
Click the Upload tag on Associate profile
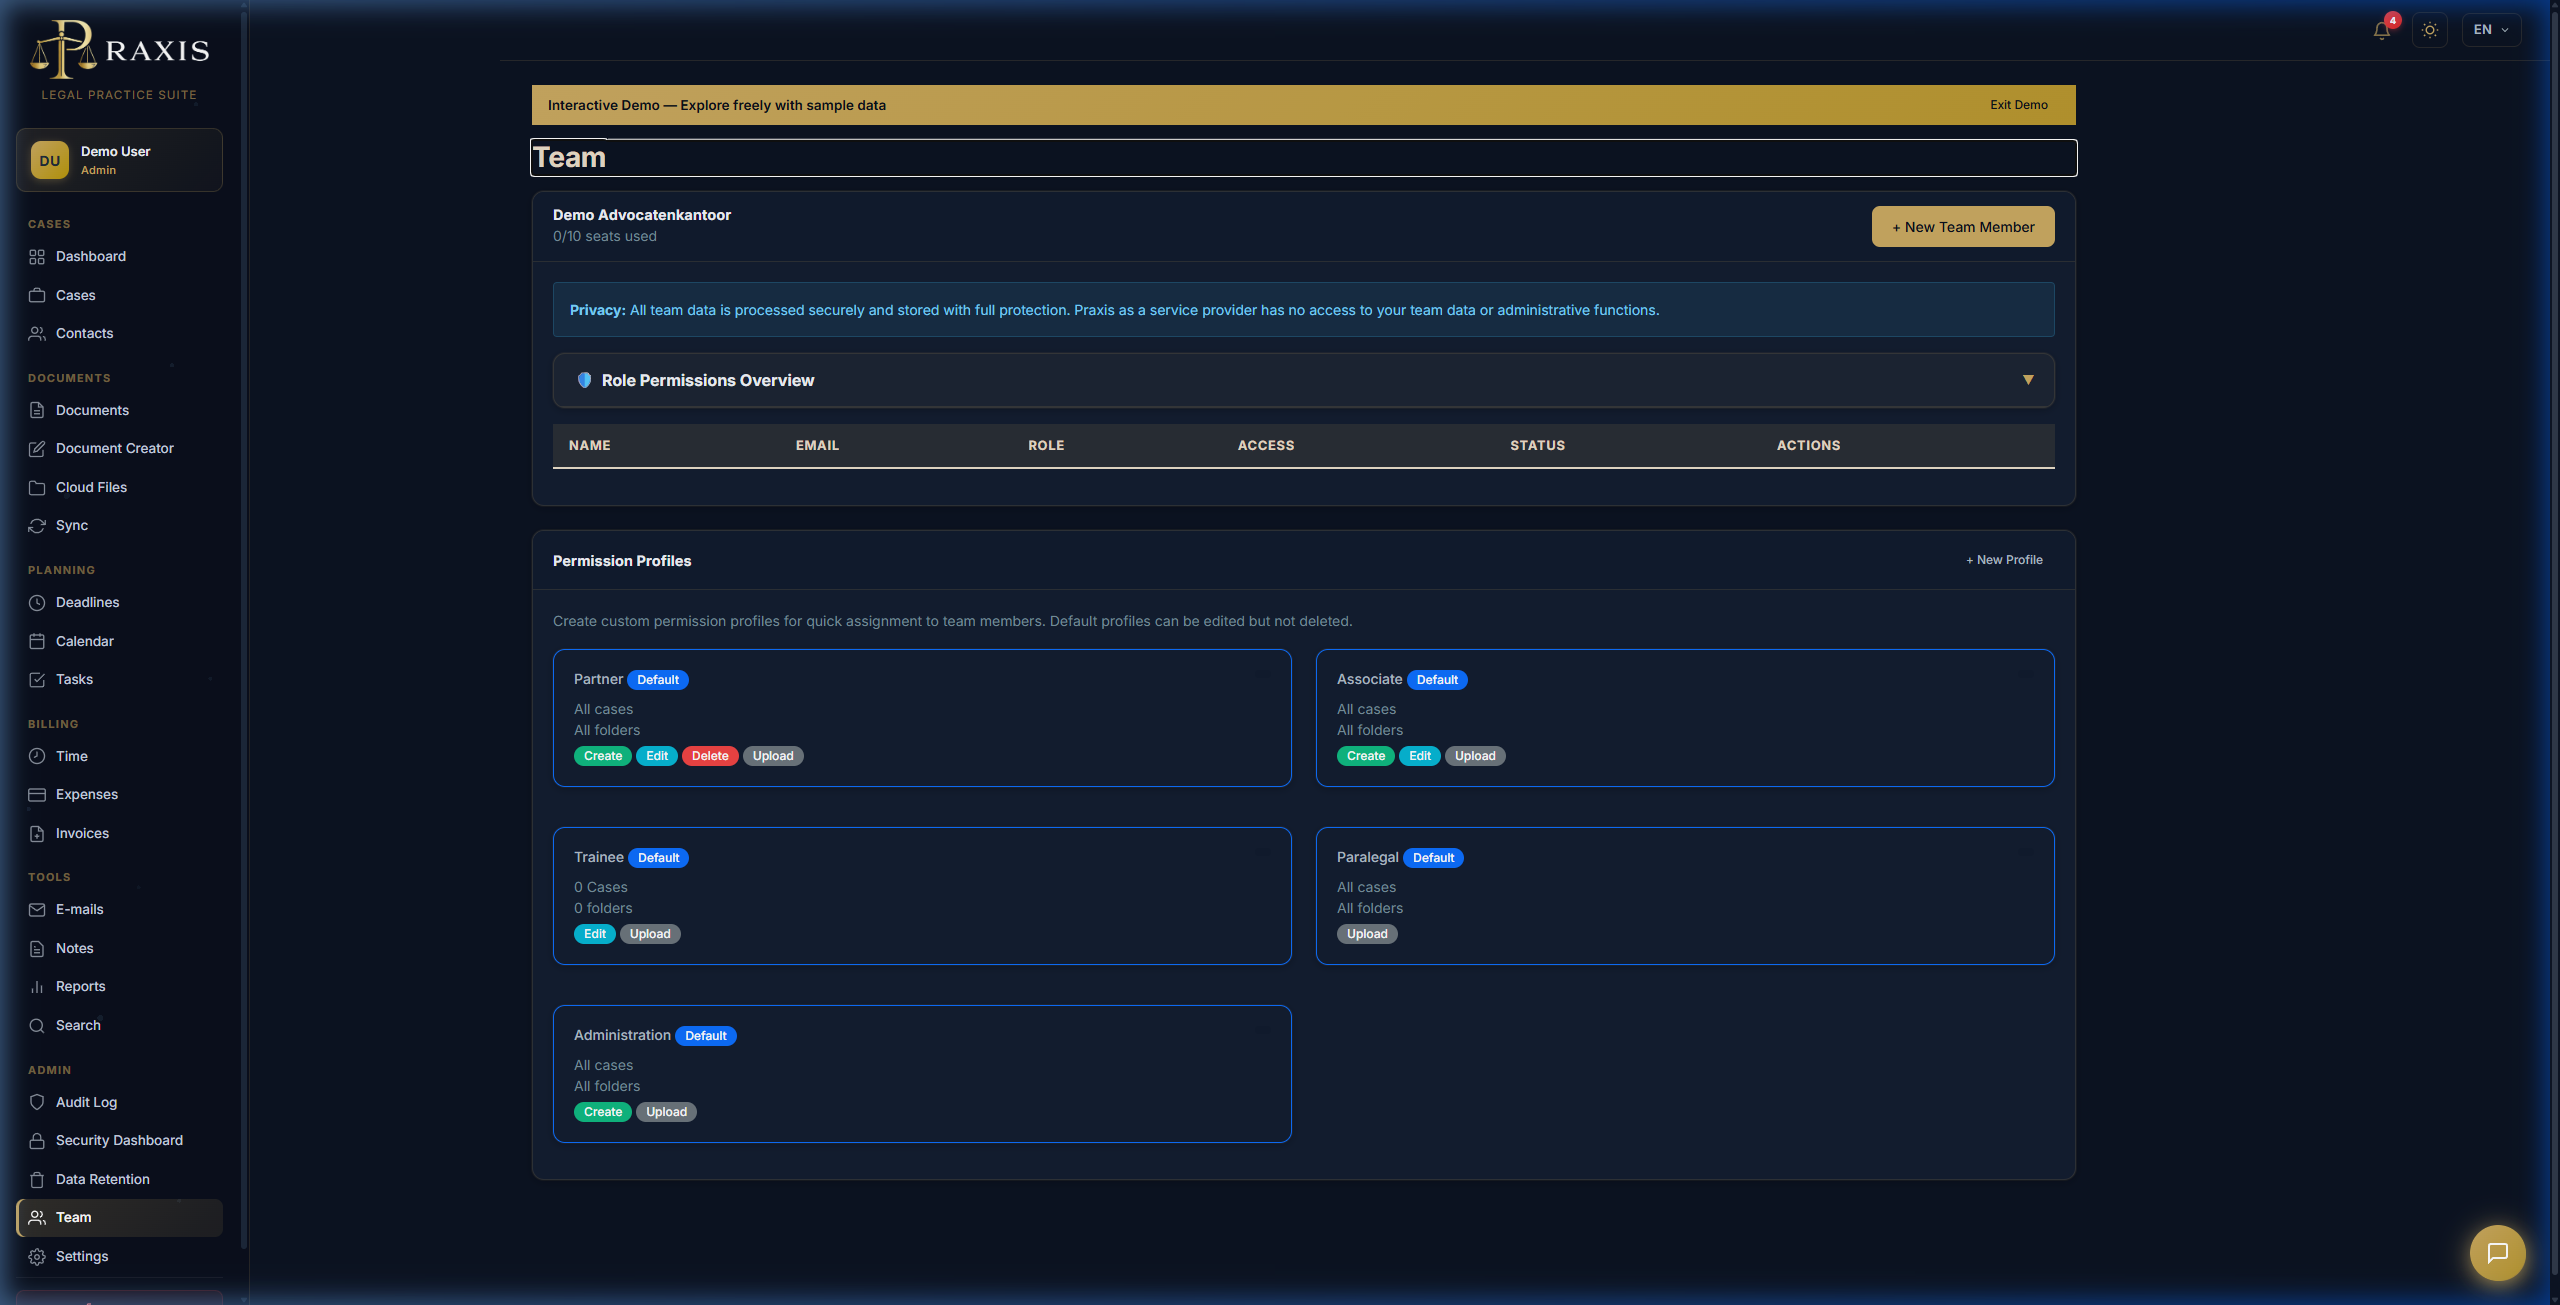coord(1475,756)
